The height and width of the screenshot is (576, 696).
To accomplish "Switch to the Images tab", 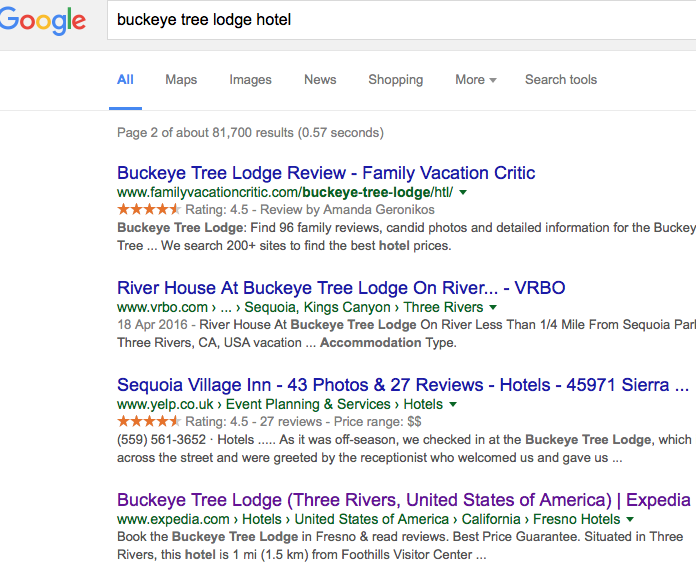I will click(x=250, y=80).
